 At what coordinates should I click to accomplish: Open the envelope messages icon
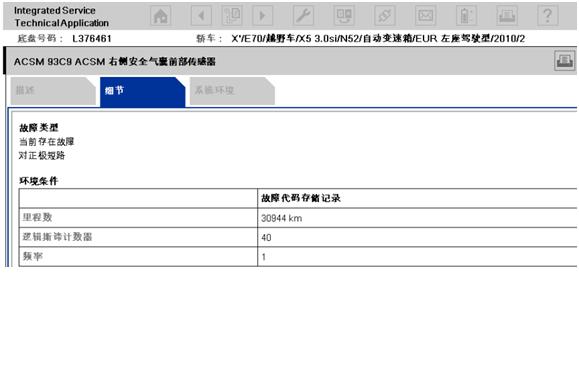[425, 16]
